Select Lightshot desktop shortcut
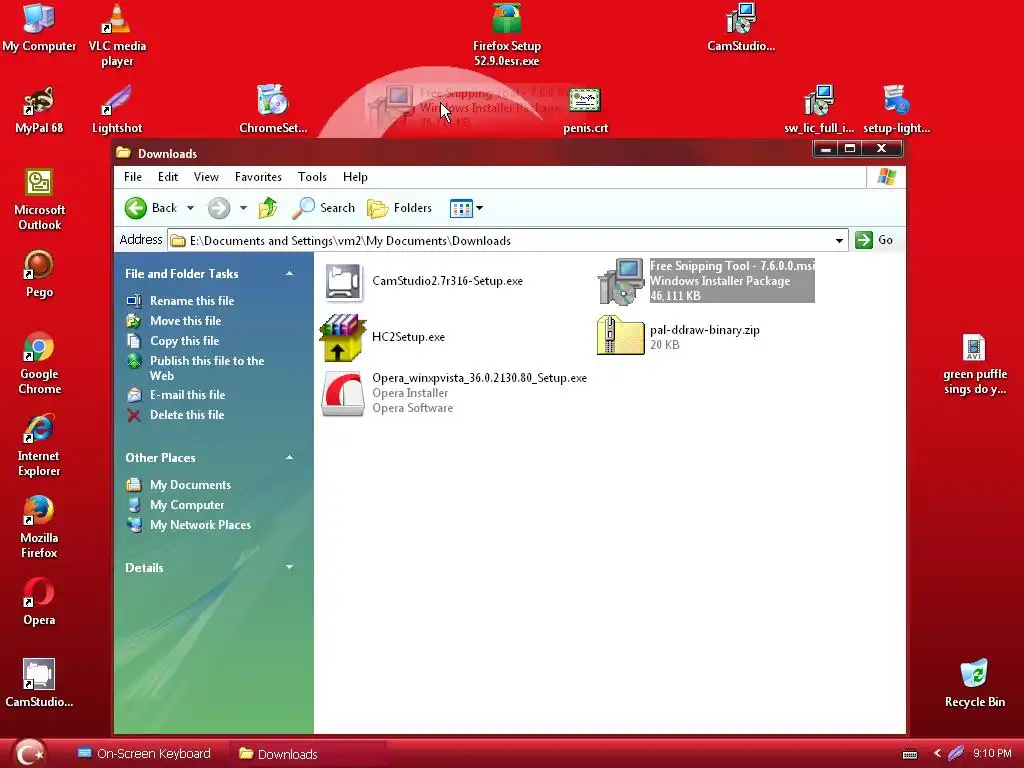This screenshot has width=1024, height=768. tap(117, 110)
